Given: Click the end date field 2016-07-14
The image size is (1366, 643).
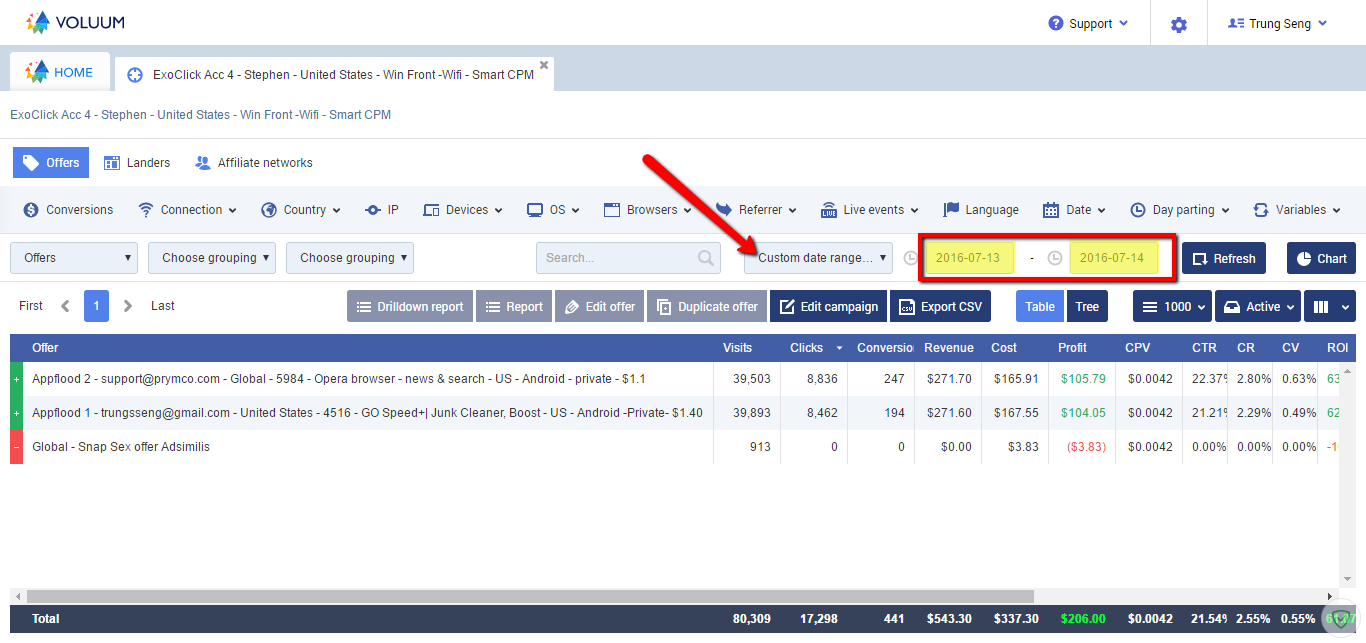Looking at the screenshot, I should (1114, 258).
